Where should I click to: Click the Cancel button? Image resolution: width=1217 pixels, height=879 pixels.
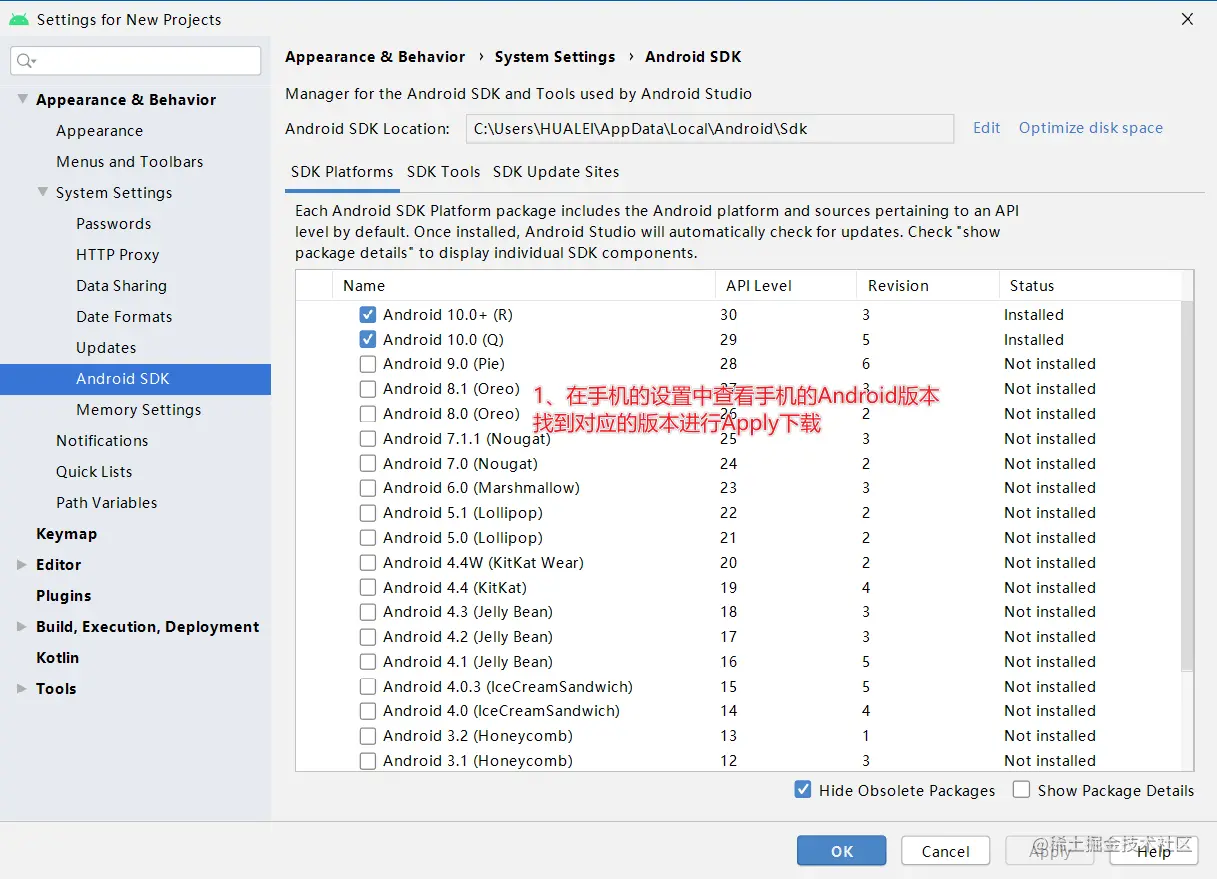coord(946,851)
